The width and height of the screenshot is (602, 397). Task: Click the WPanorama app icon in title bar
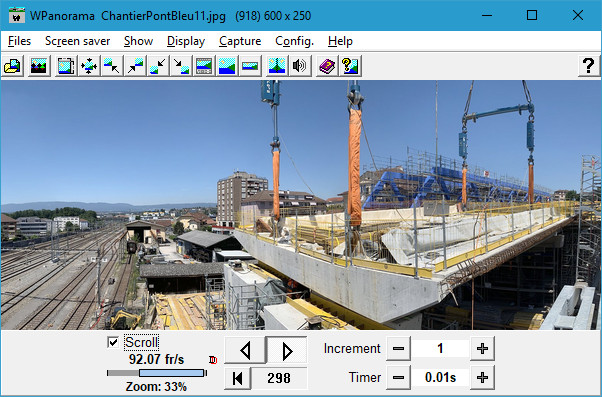coord(17,15)
